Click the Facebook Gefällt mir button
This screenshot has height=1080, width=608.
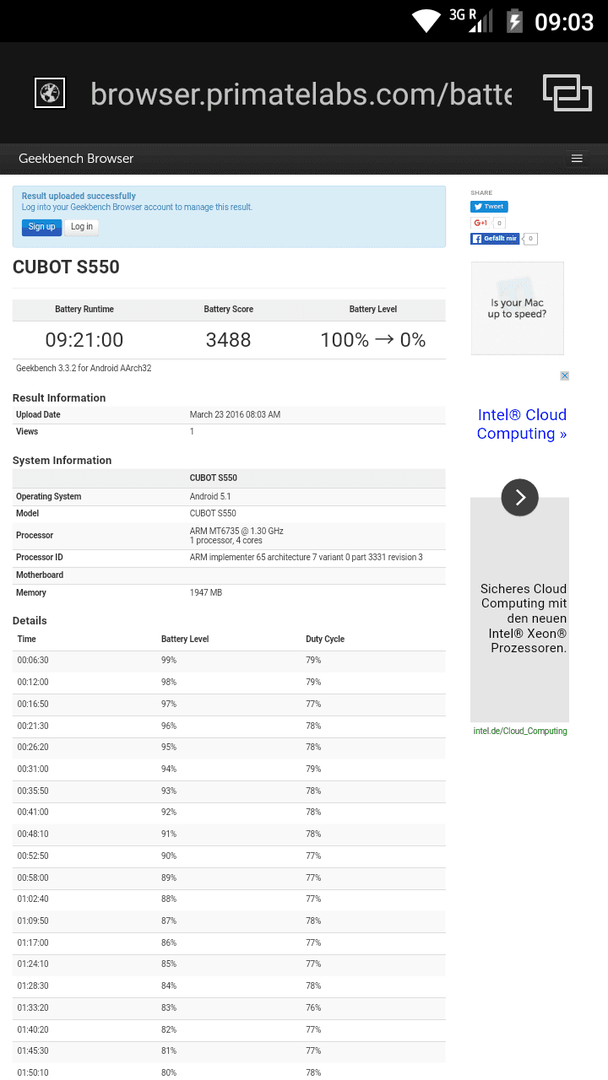495,238
